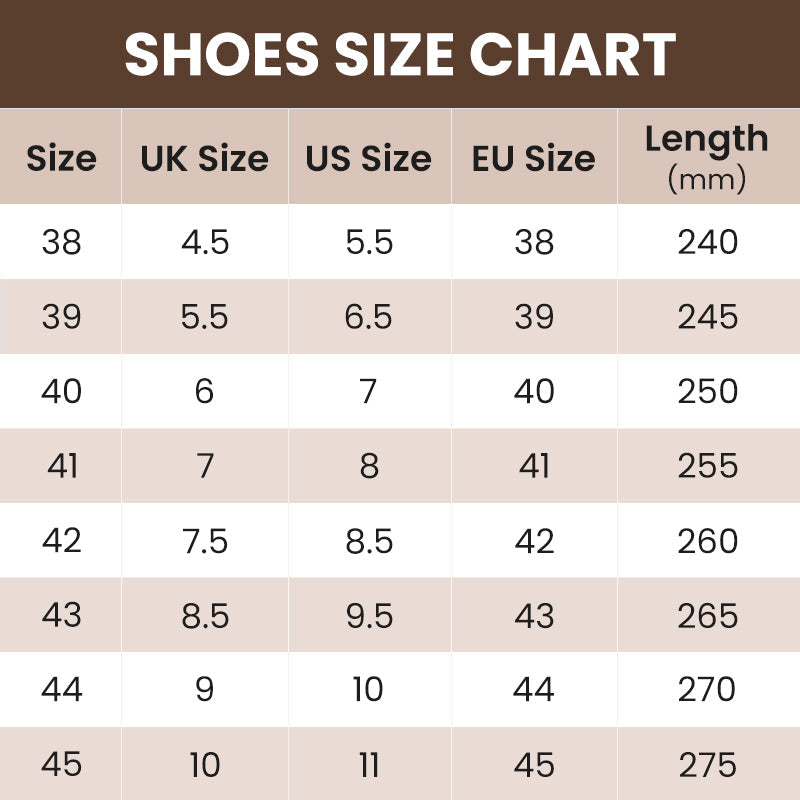Screen dimensions: 800x800
Task: Click the UK Size column header
Action: [x=204, y=158]
